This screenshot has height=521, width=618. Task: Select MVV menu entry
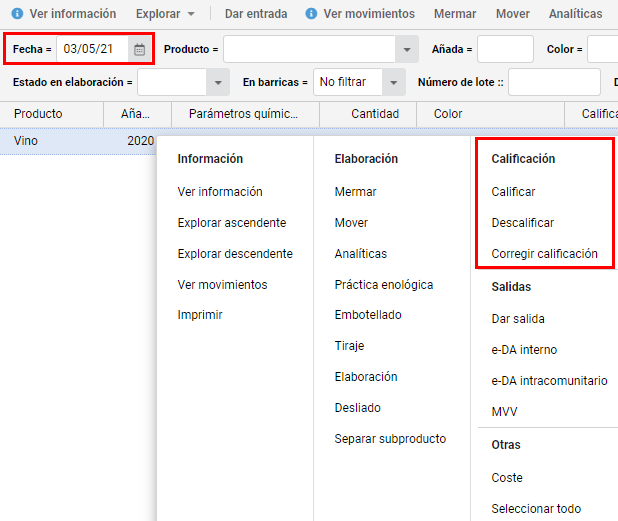coord(504,412)
